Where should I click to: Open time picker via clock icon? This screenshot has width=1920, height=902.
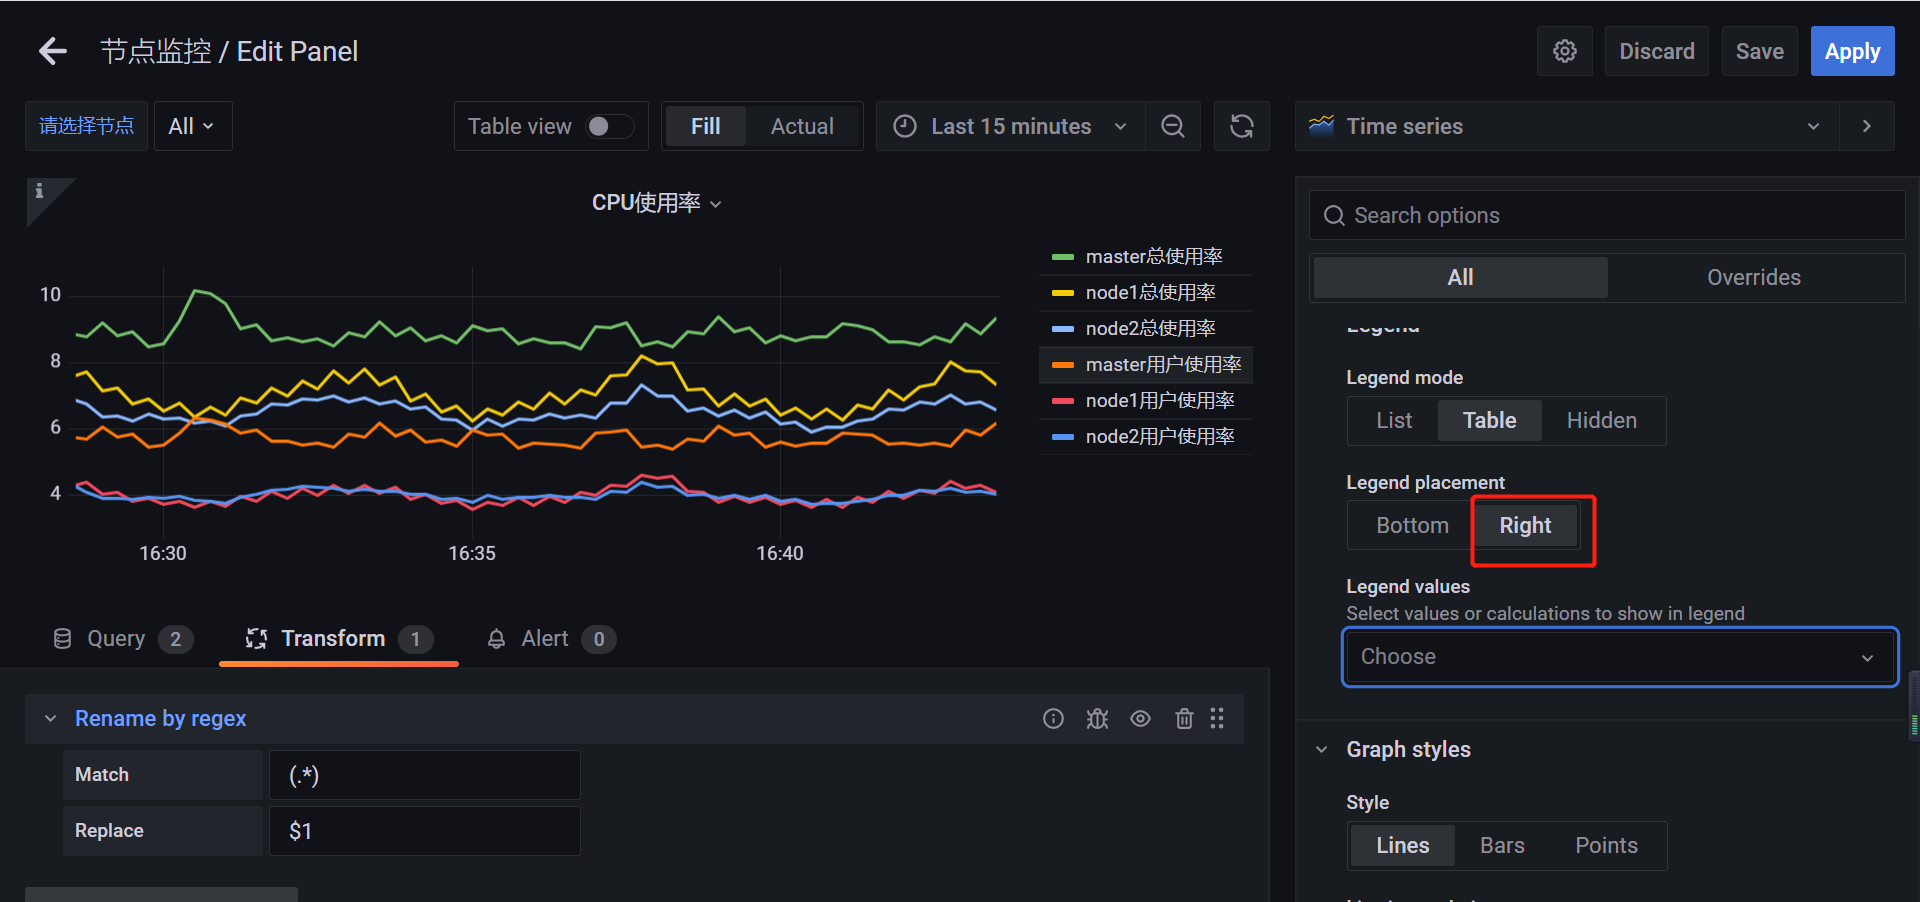[x=904, y=126]
